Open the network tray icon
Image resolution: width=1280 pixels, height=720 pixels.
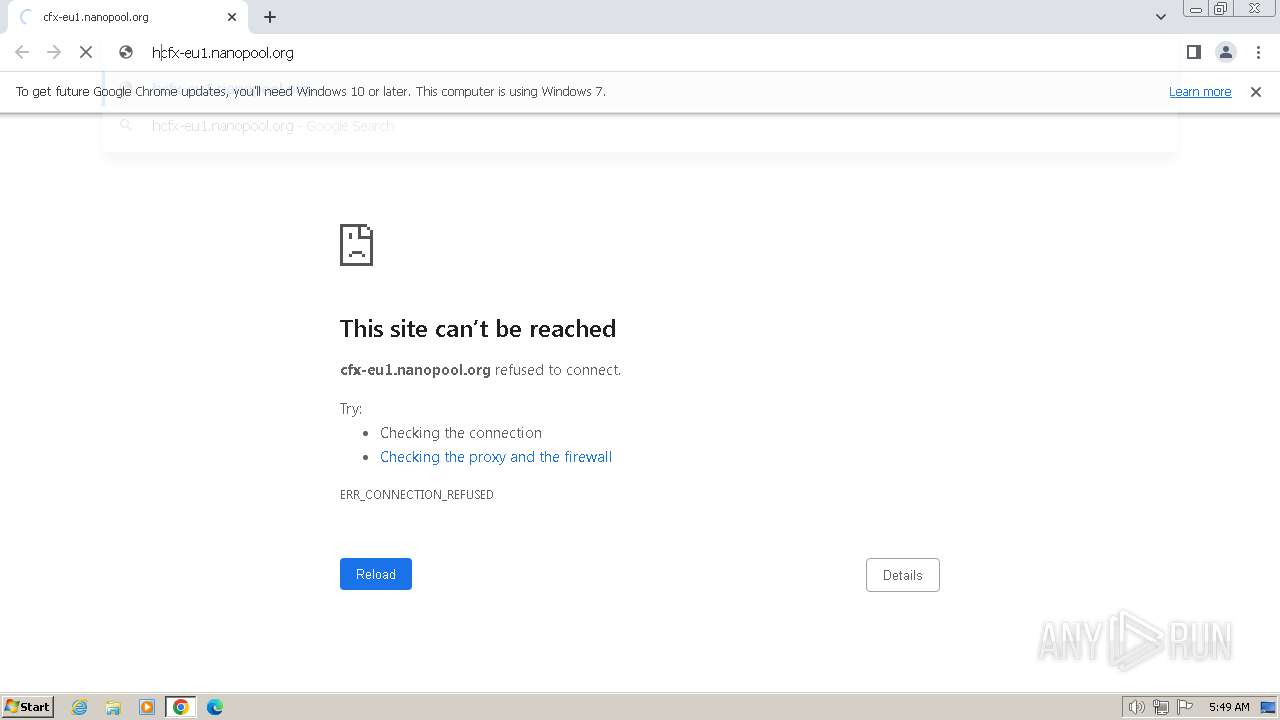tap(1161, 707)
